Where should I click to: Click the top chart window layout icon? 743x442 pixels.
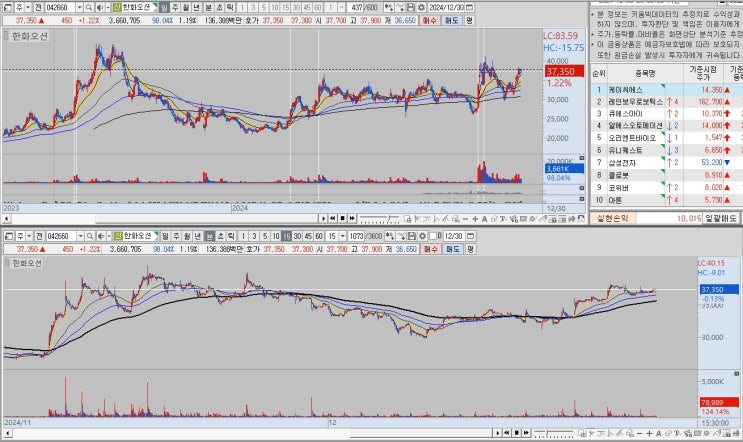point(7,7)
